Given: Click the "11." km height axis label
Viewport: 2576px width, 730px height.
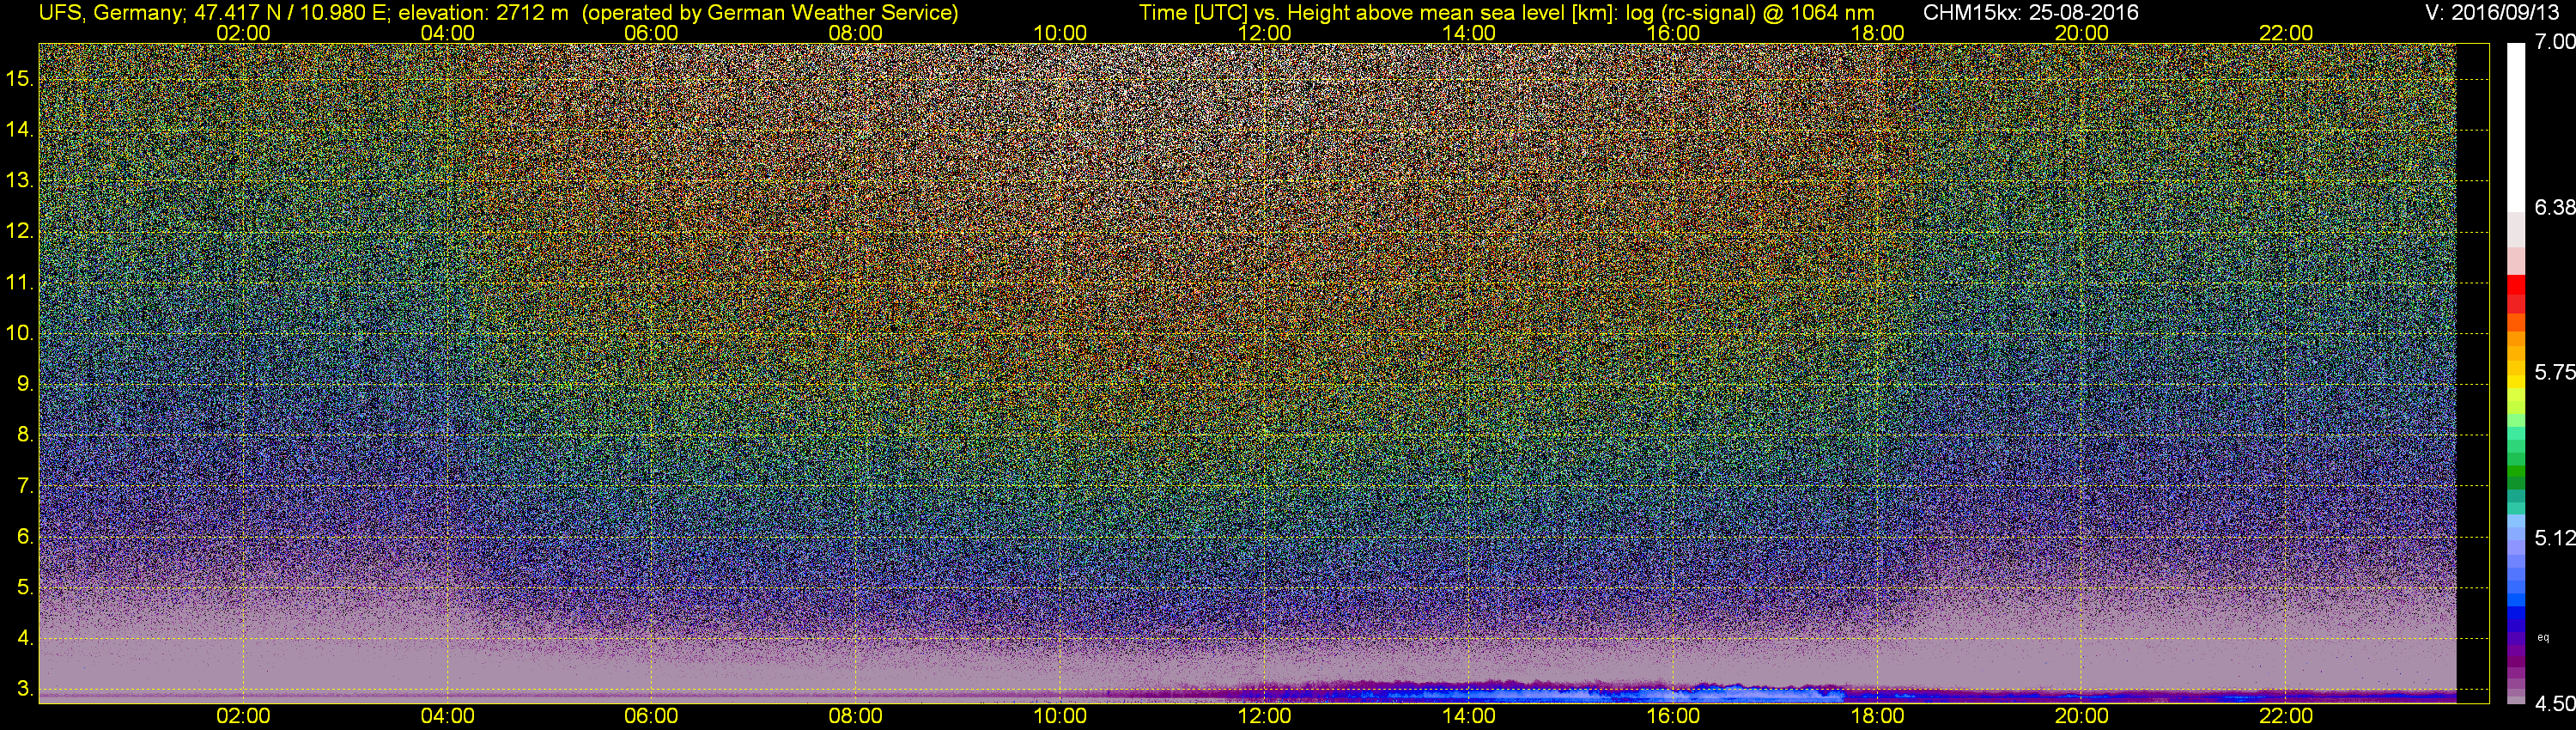Looking at the screenshot, I should pos(20,282).
